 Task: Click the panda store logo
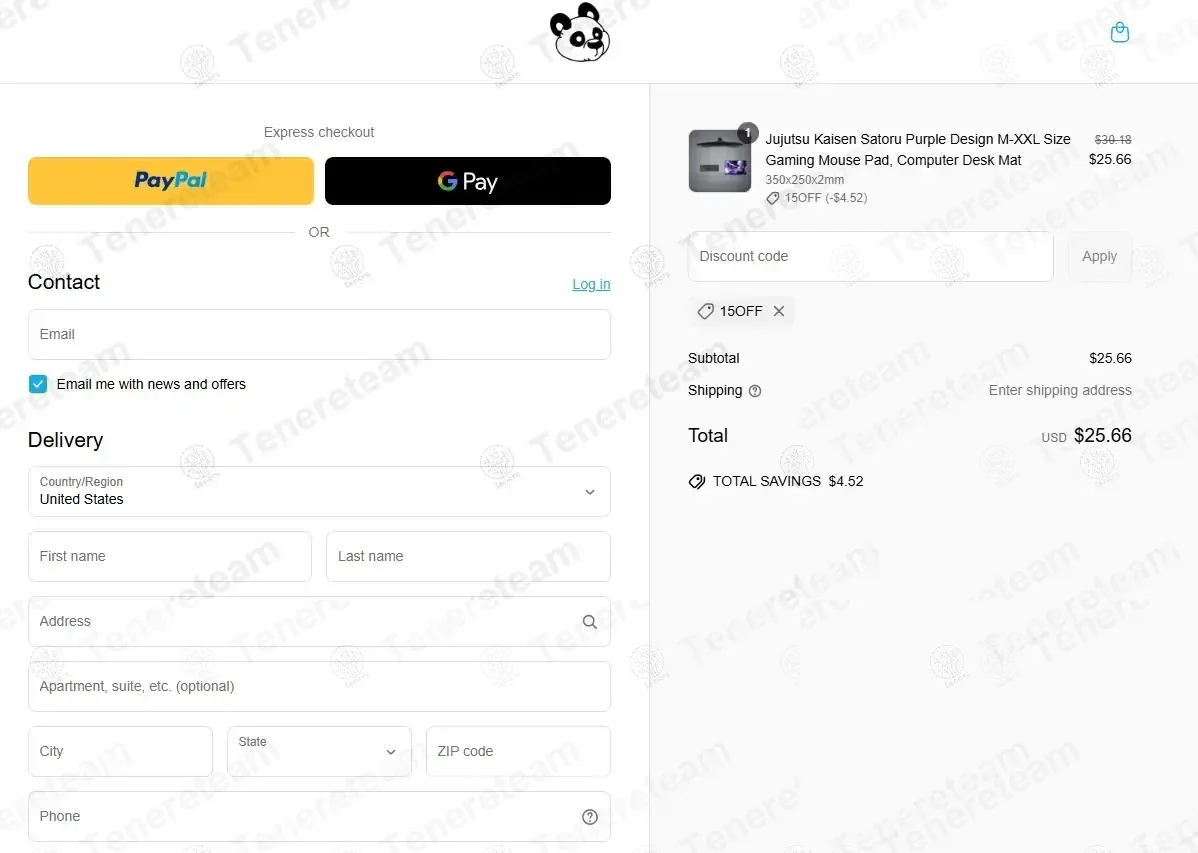click(580, 33)
